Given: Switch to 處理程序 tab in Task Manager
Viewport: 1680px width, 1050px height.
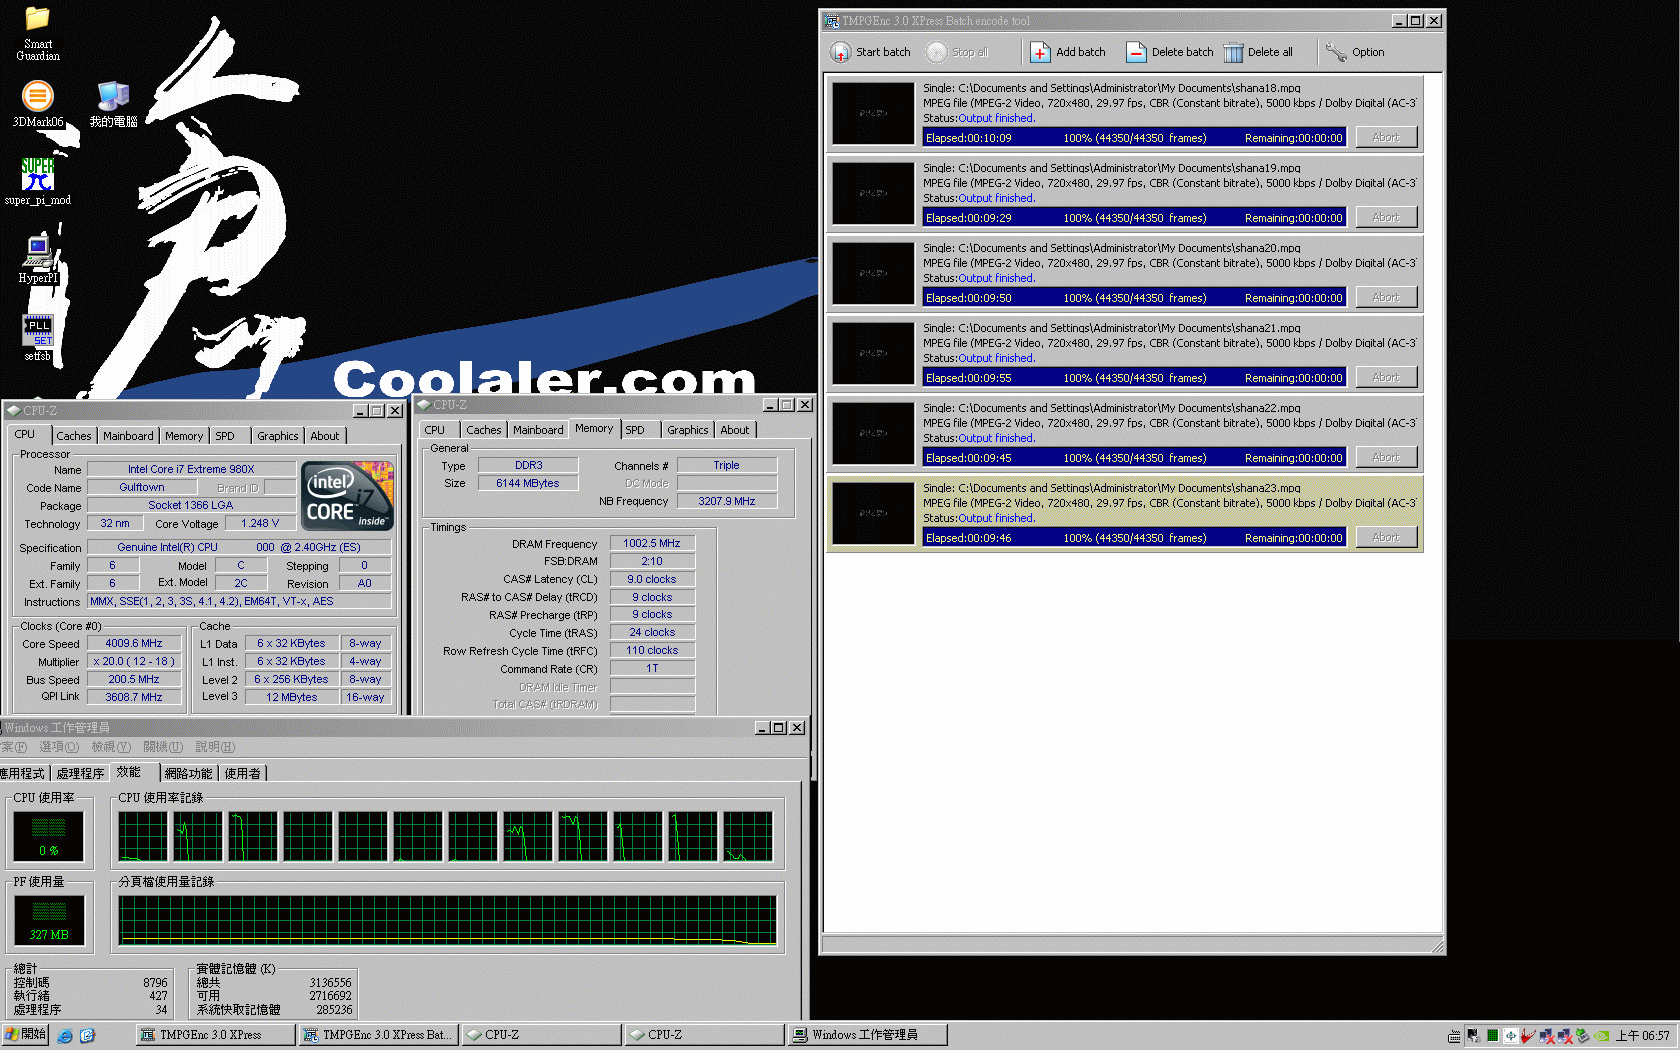Looking at the screenshot, I should [x=80, y=774].
